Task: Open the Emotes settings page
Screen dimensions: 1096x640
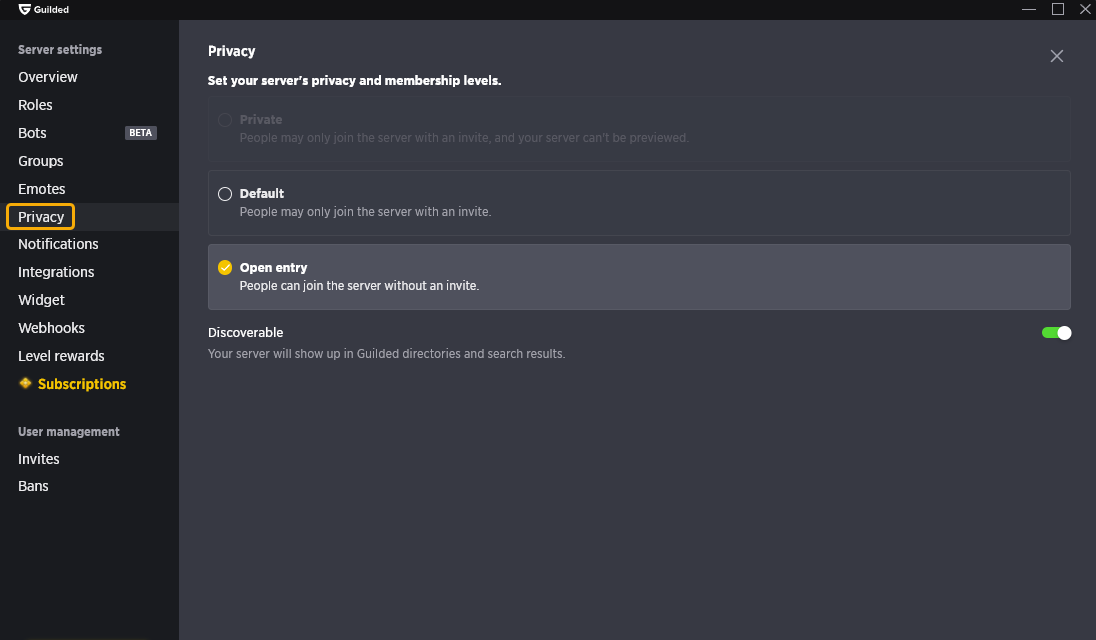Action: 41,189
